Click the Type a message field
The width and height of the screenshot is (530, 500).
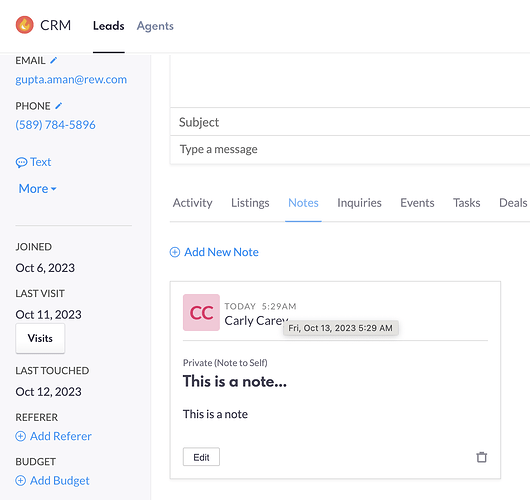[350, 149]
